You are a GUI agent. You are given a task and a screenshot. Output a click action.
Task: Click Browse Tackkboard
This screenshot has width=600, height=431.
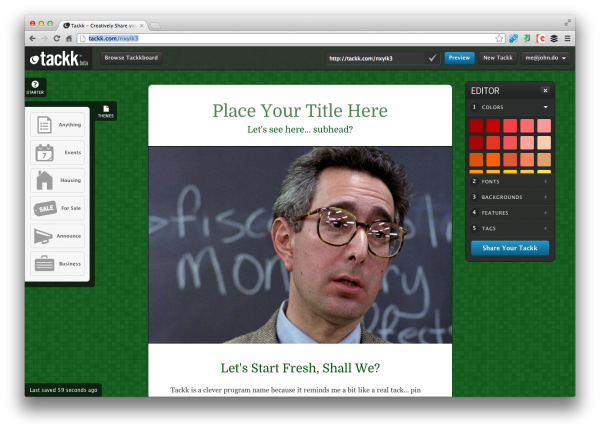[131, 58]
